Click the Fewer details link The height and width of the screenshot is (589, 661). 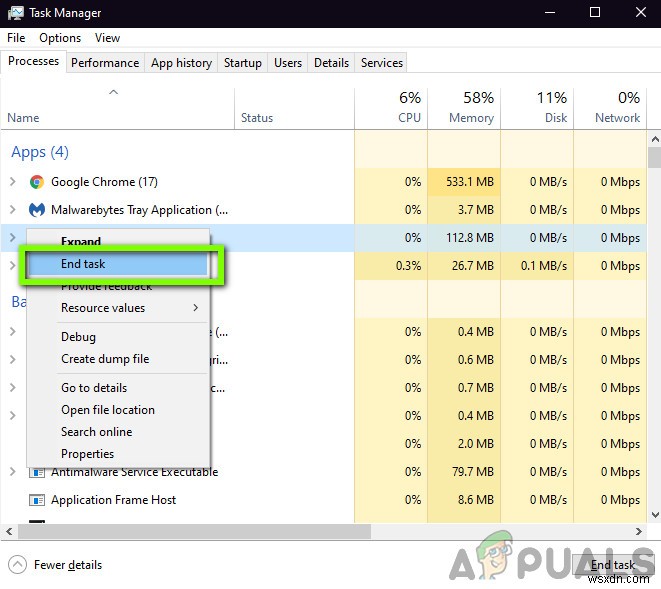point(68,565)
